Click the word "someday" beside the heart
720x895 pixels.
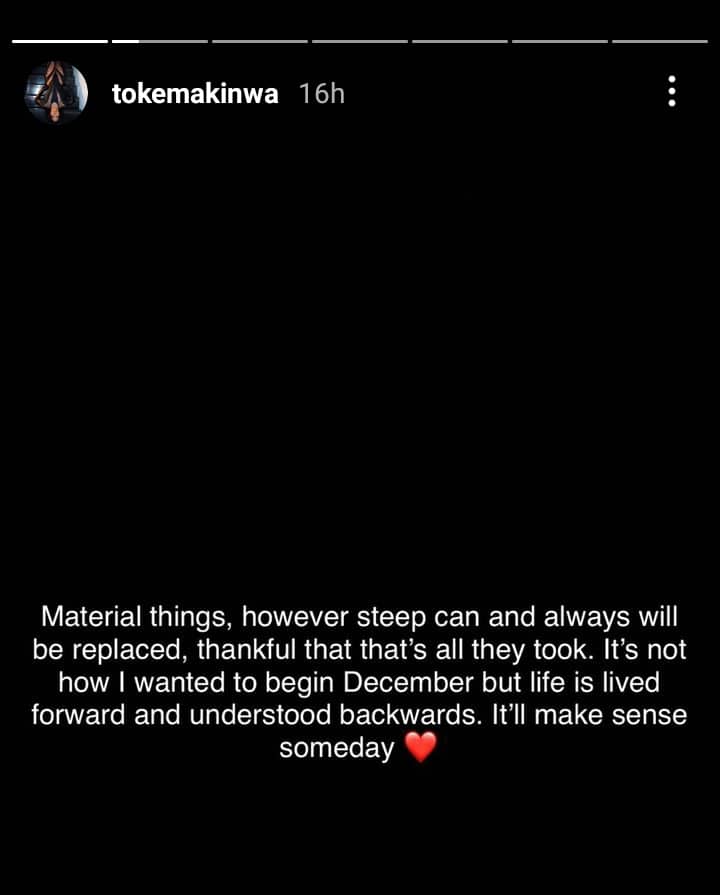[337, 748]
